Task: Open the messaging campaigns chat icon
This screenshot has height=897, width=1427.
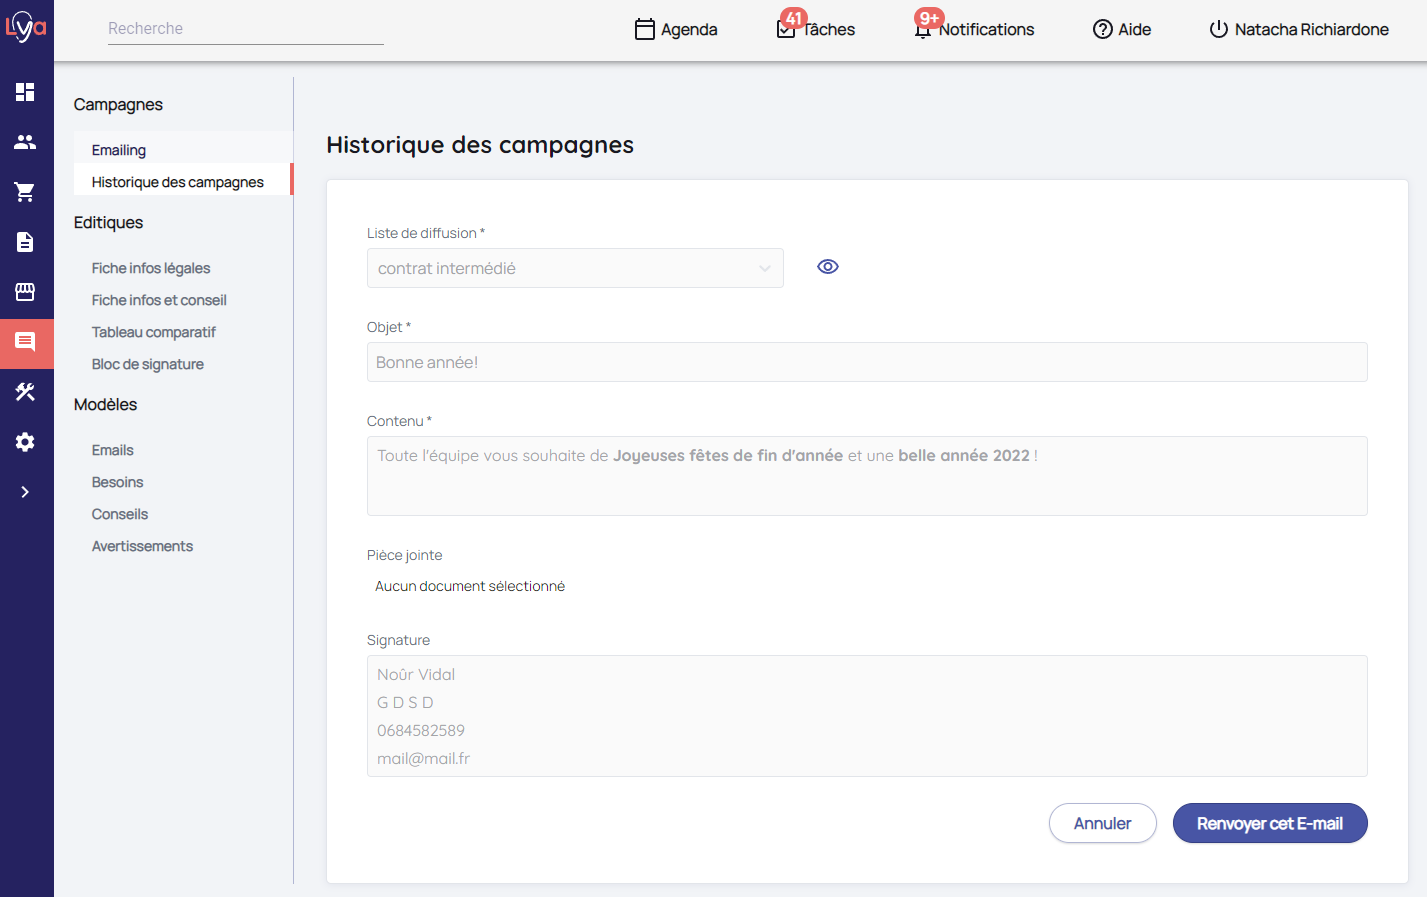Action: (25, 342)
